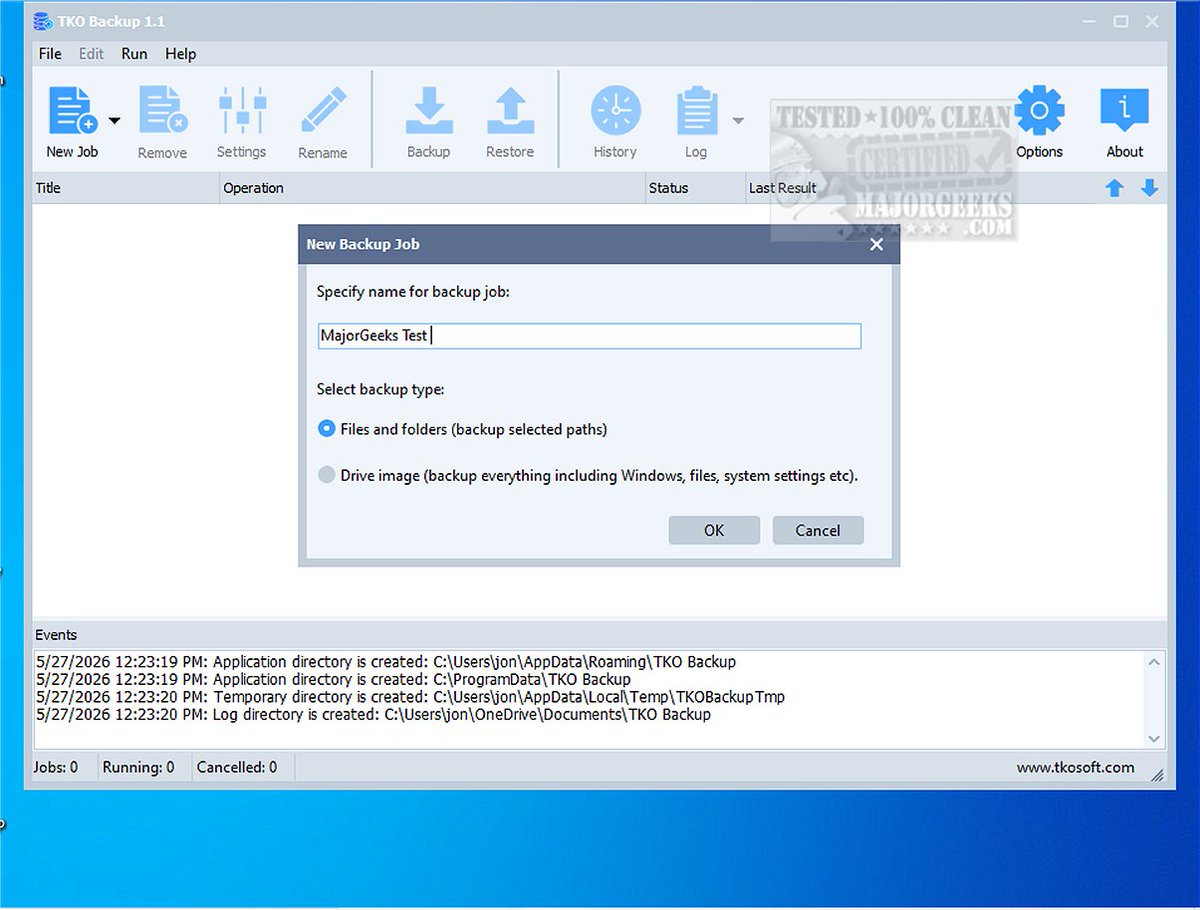1200x910 pixels.
Task: Click the Title column header
Action: pyautogui.click(x=126, y=188)
